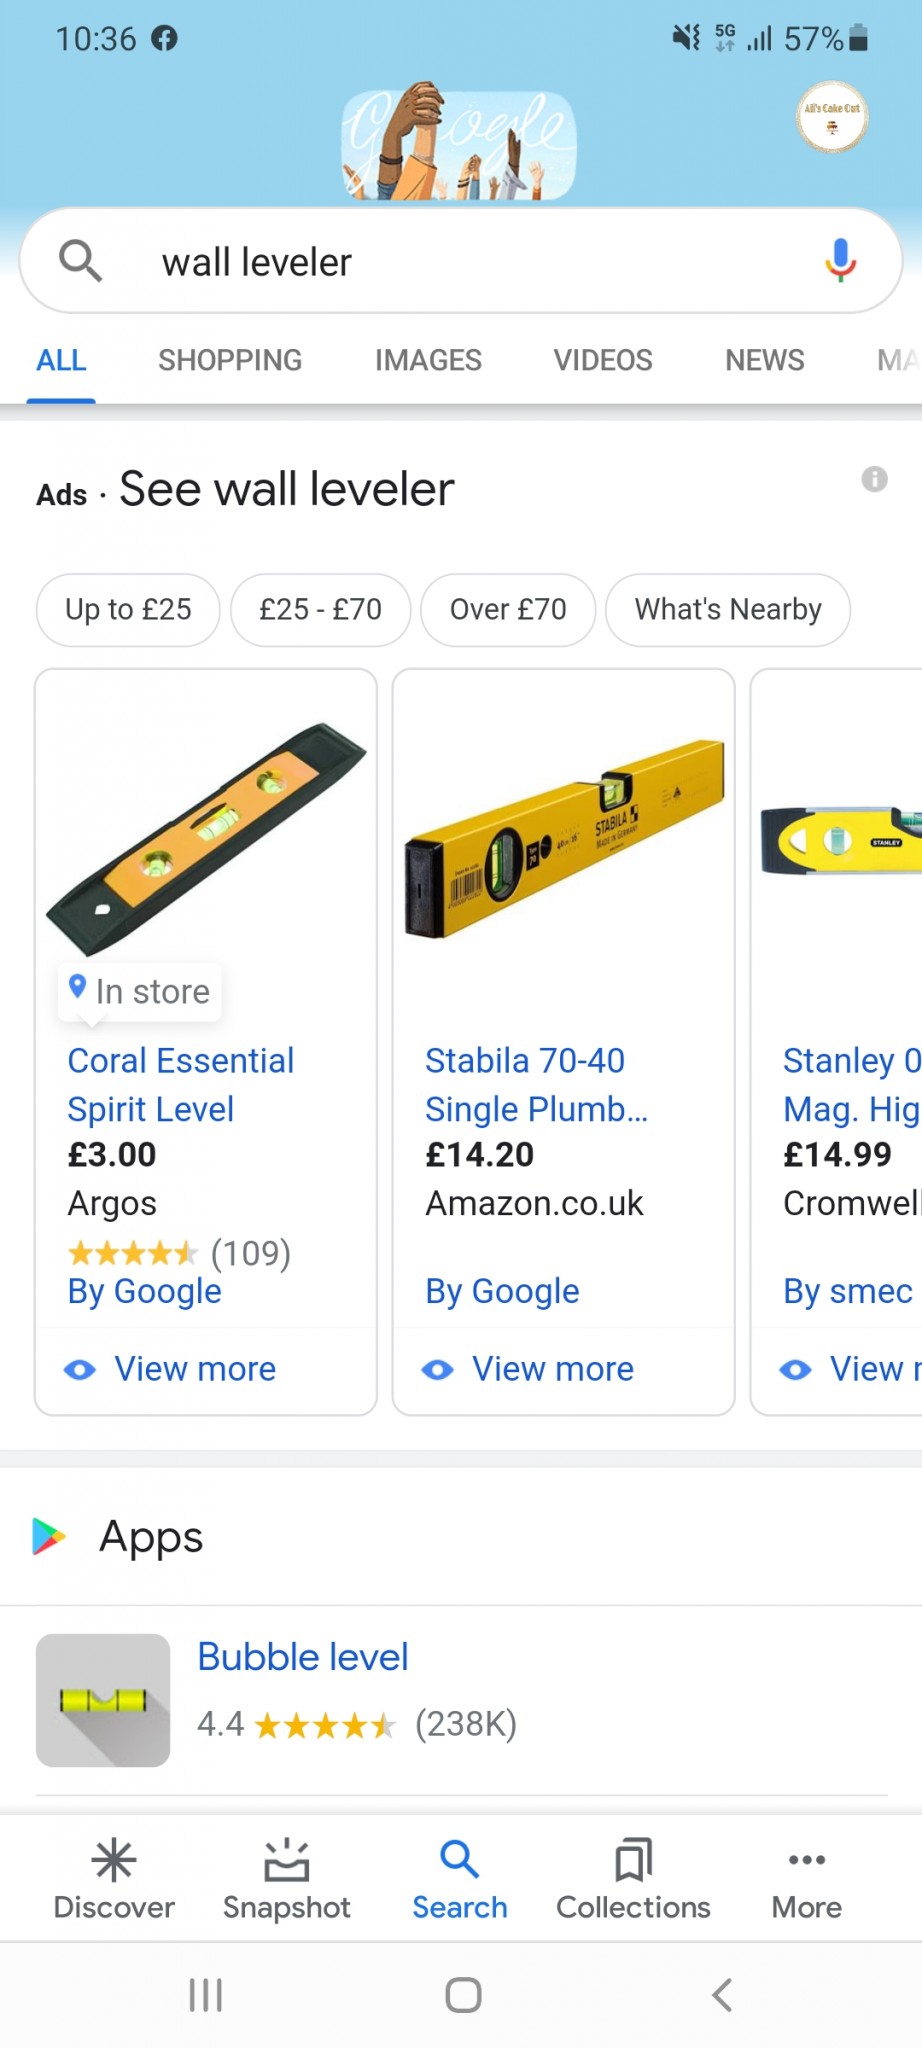This screenshot has height=2048, width=922.
Task: Tap the magnifier icon in search bar
Action: [x=80, y=261]
